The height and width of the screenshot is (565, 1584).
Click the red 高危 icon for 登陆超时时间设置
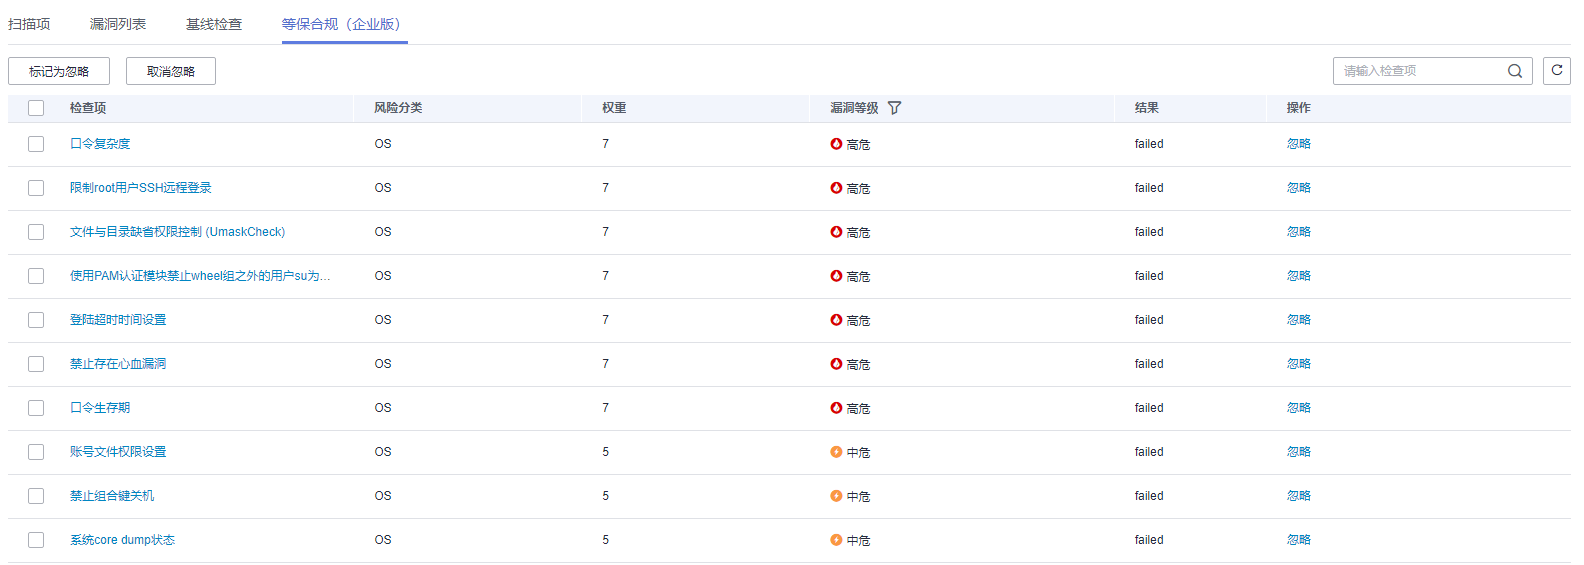[836, 320]
